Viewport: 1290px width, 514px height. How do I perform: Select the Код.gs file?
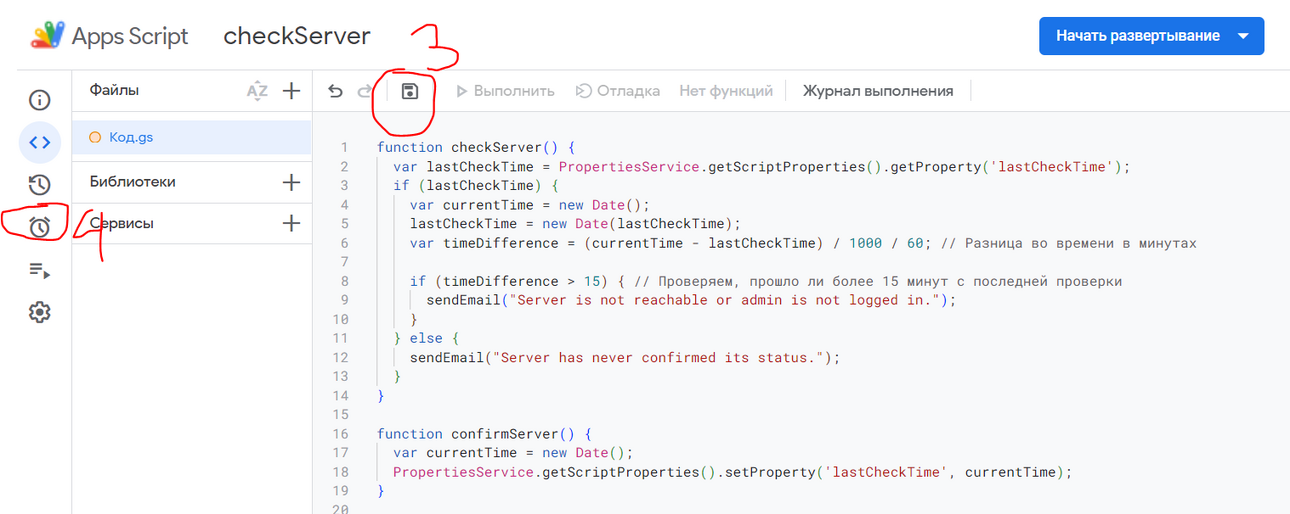[192, 138]
